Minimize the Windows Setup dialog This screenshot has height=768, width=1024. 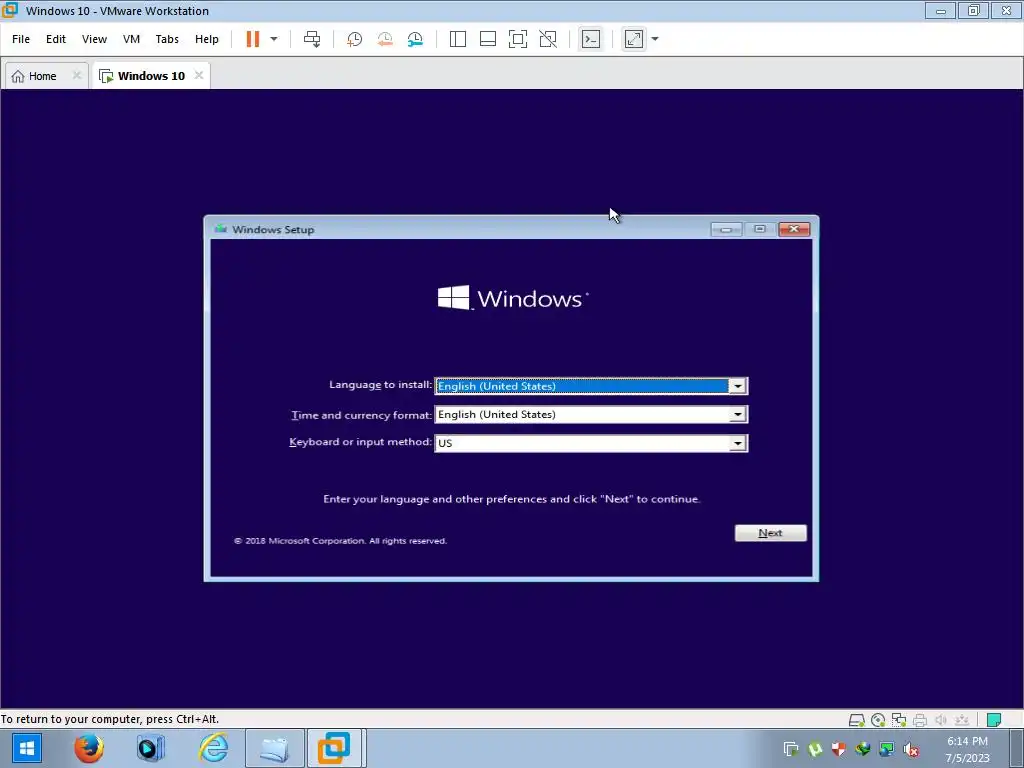coord(726,229)
